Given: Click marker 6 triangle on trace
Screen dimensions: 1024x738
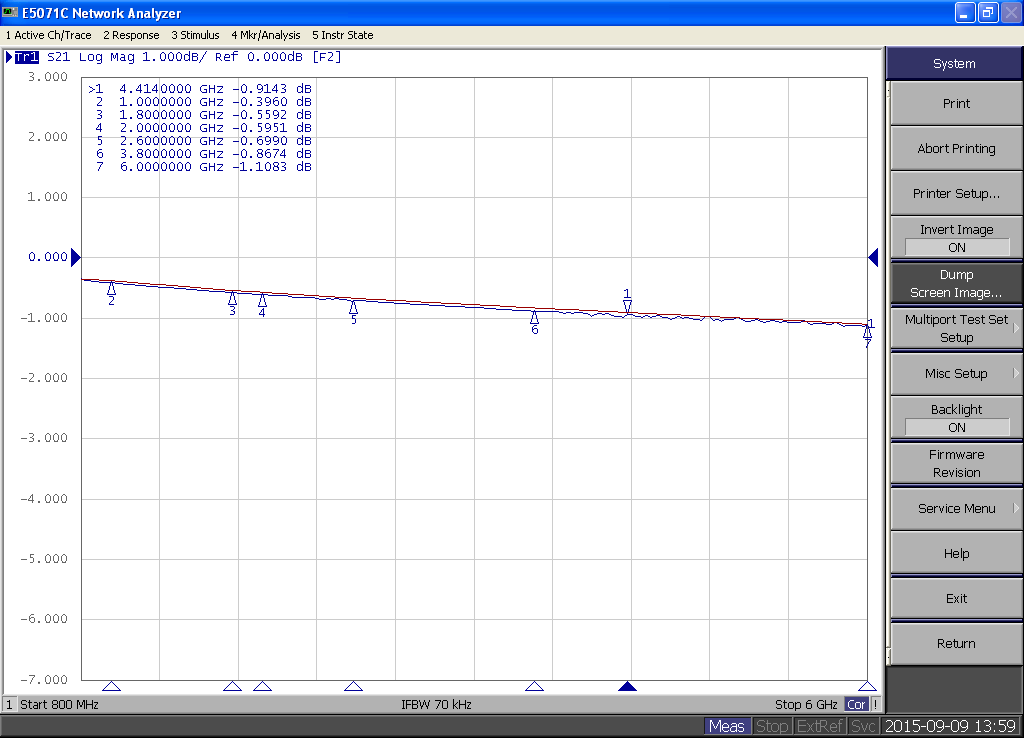Looking at the screenshot, I should pyautogui.click(x=534, y=317).
